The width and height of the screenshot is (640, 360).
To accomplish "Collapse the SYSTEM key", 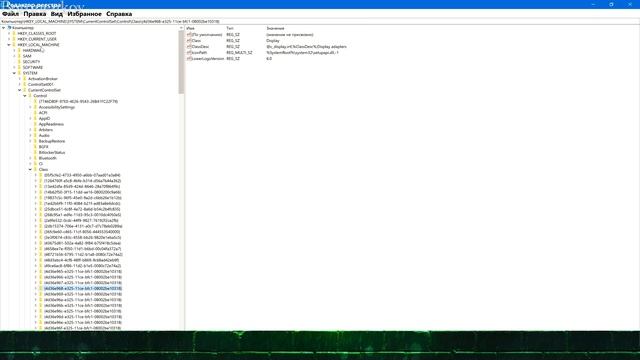I will click(x=14, y=73).
